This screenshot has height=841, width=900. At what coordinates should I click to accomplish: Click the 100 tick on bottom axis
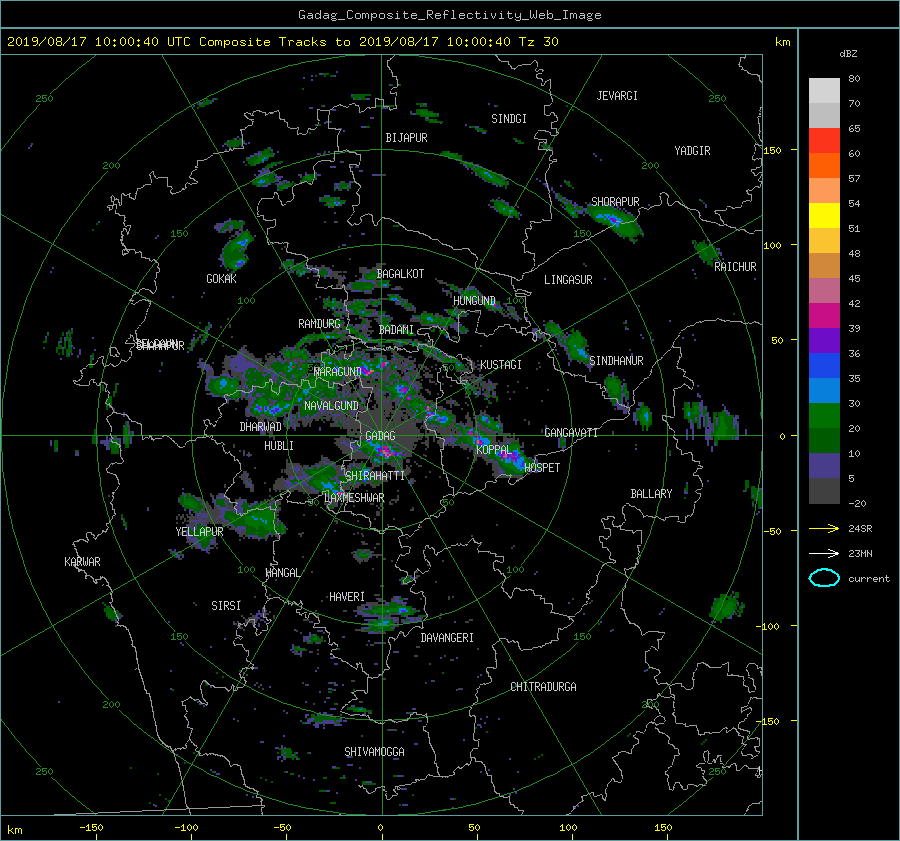(x=568, y=828)
